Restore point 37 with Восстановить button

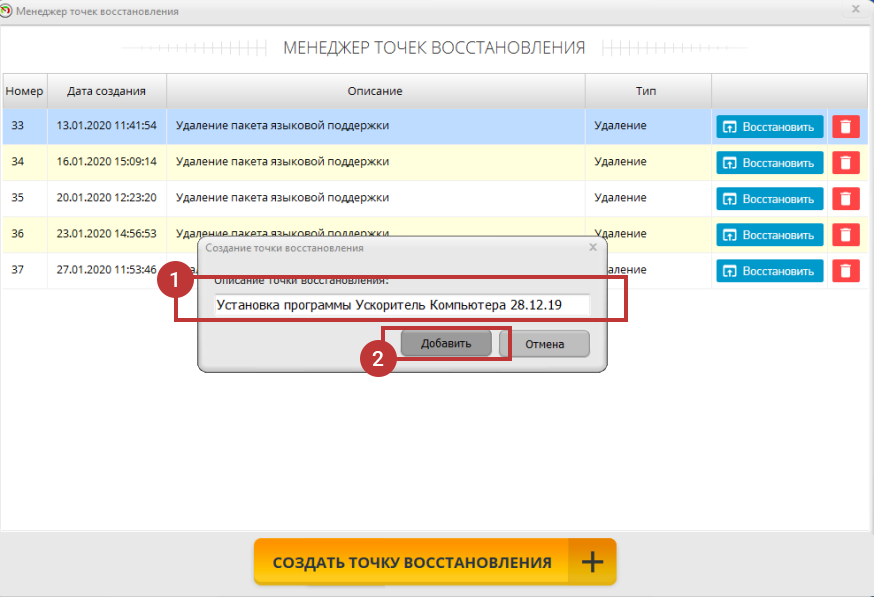tap(769, 270)
